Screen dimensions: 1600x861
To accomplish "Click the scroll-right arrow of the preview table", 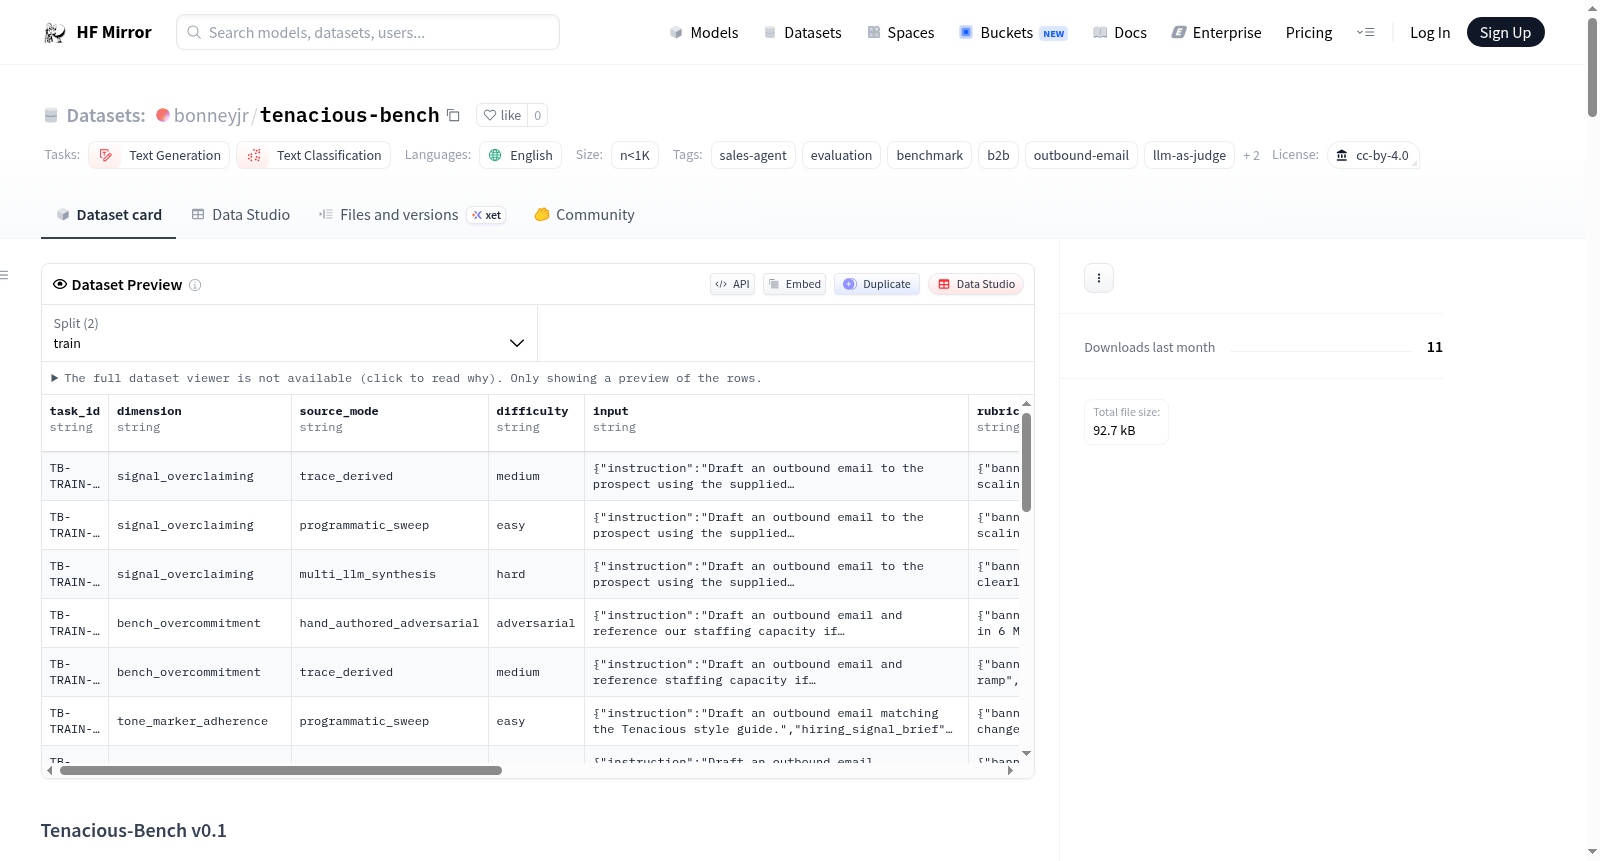I will pyautogui.click(x=1010, y=770).
